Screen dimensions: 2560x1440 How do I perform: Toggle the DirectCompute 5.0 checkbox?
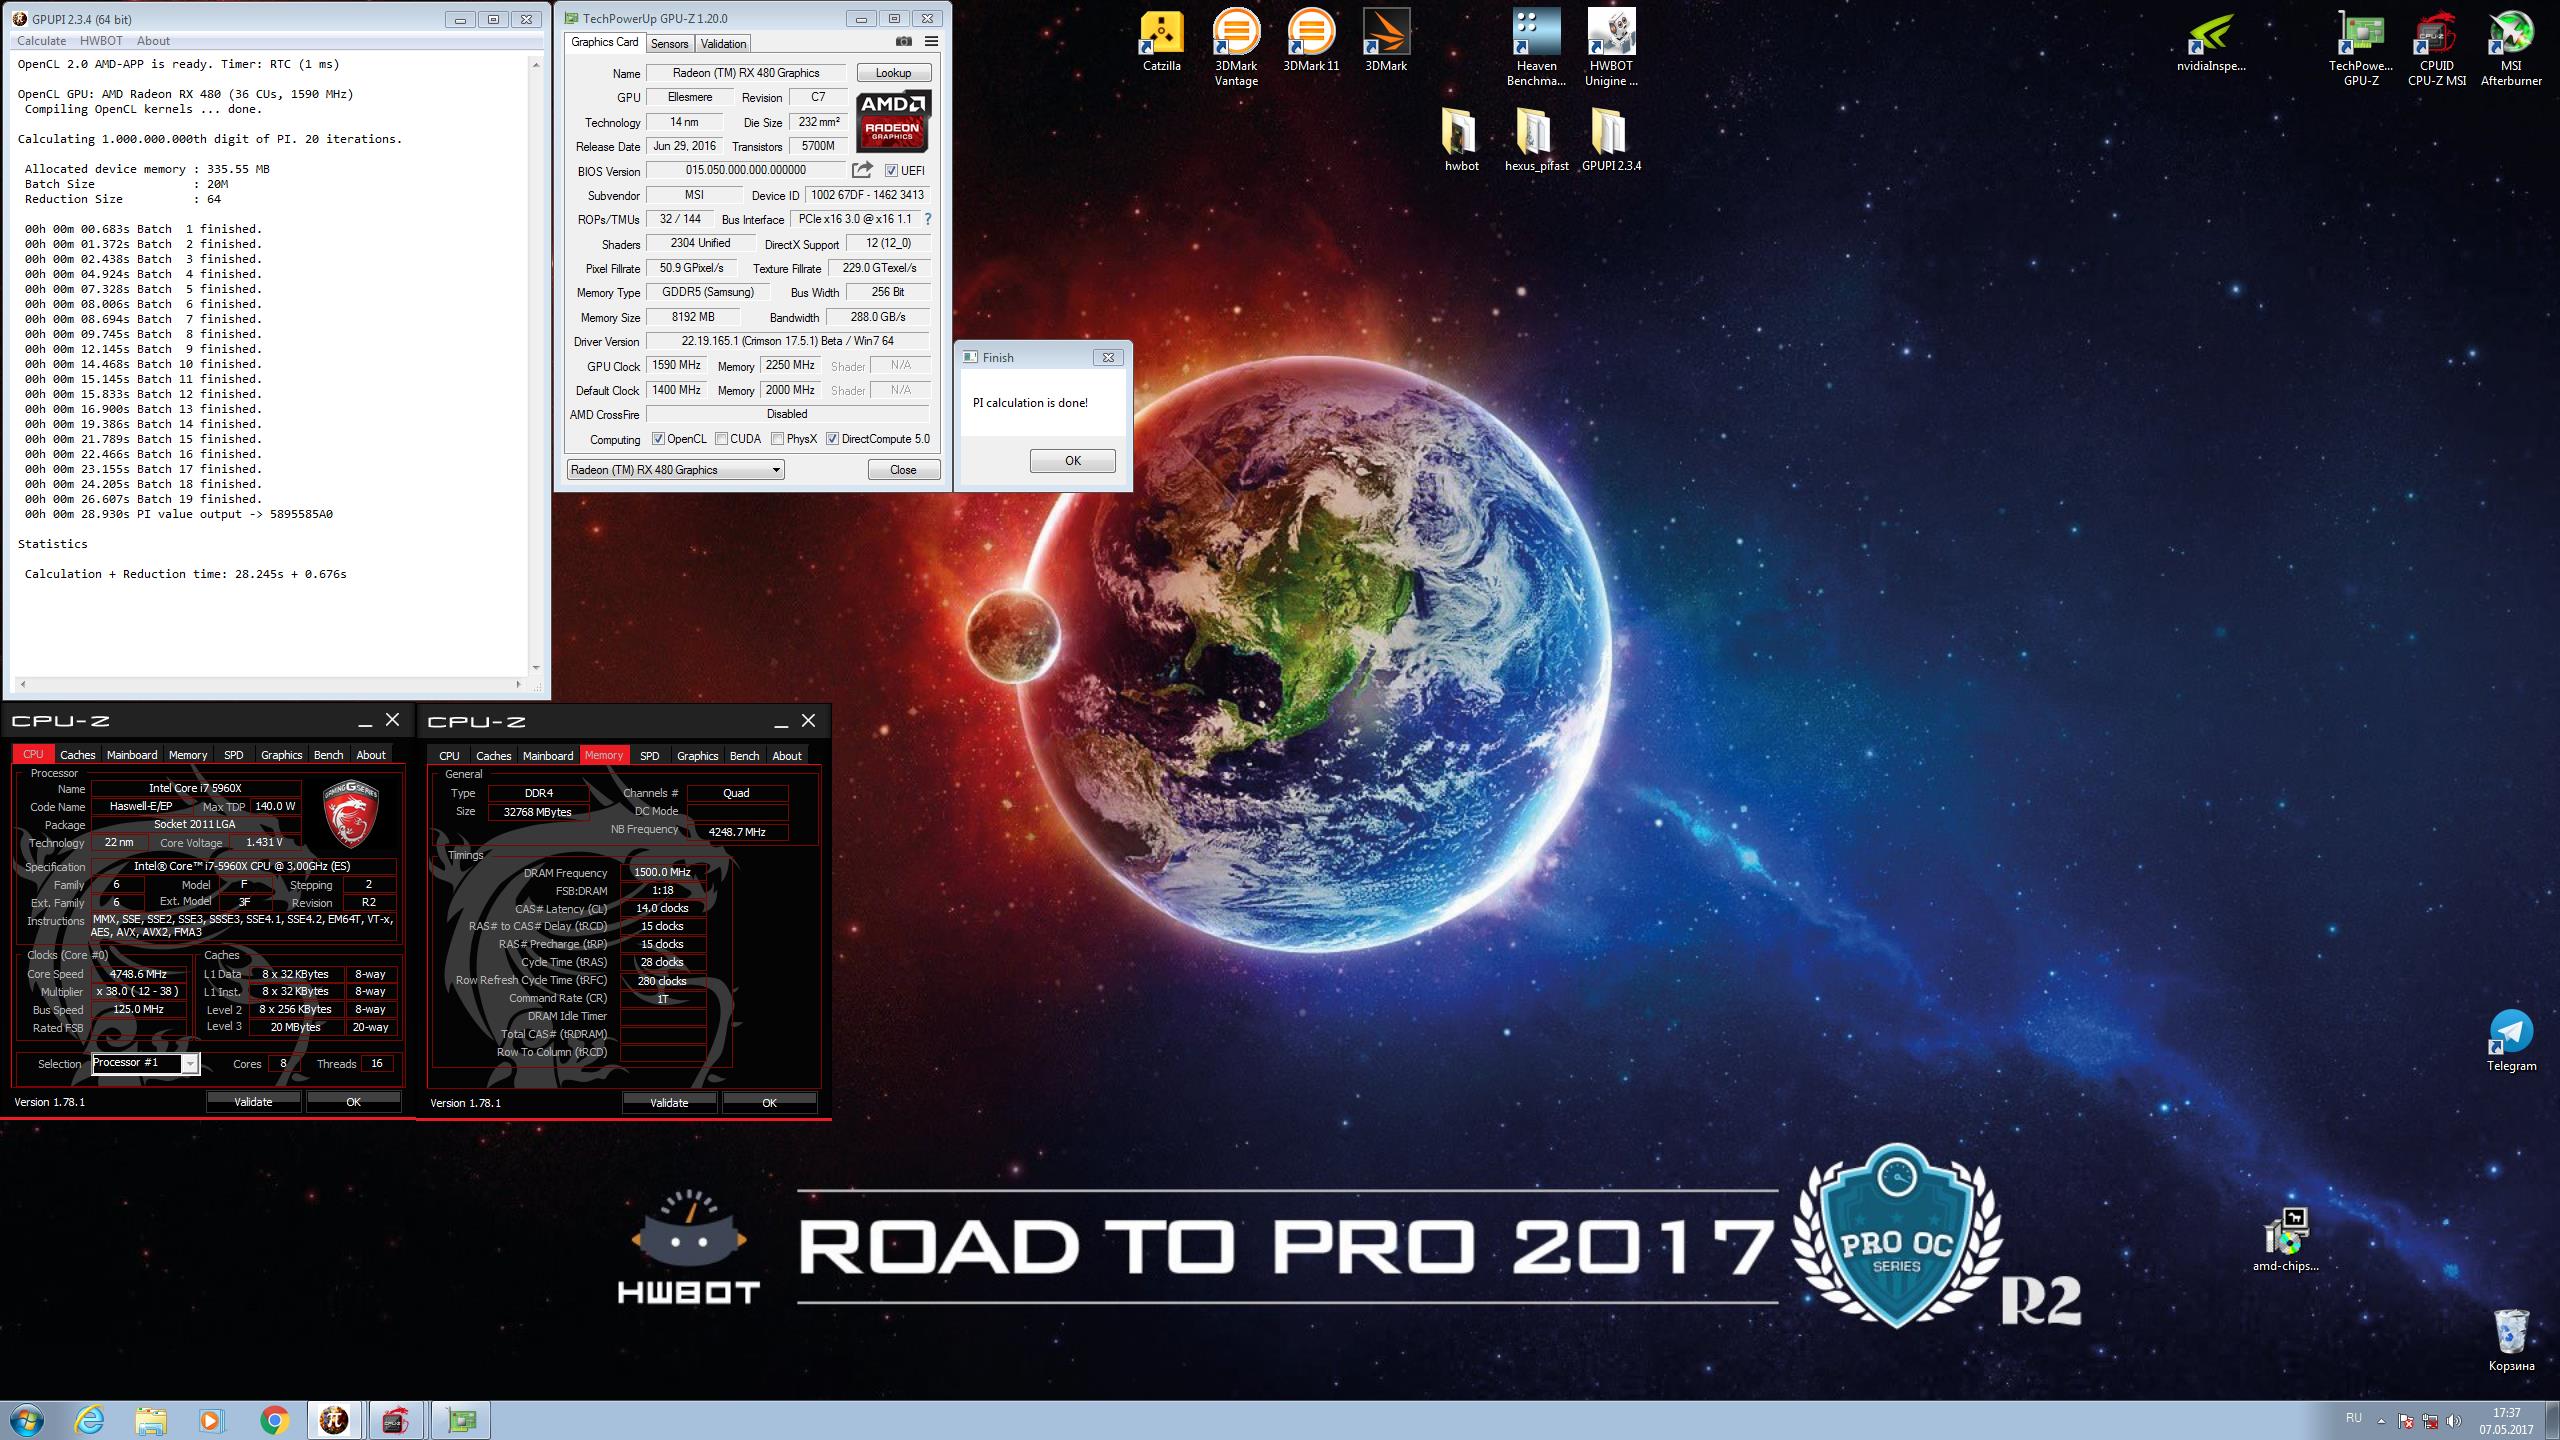point(832,439)
